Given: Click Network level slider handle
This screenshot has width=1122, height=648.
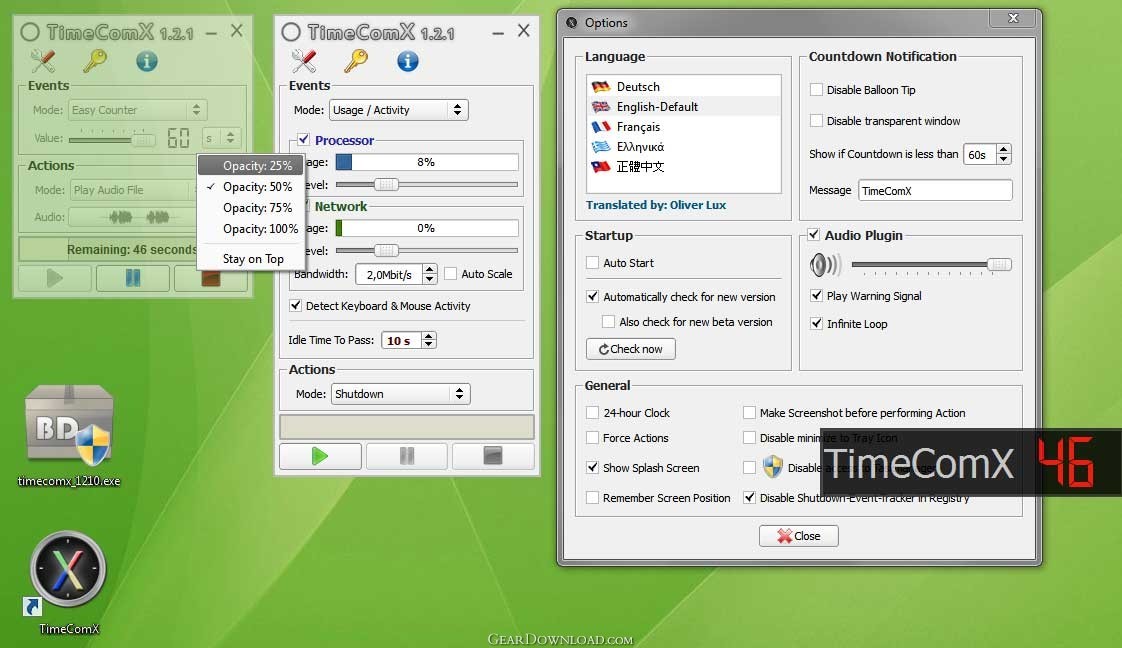Looking at the screenshot, I should click(x=386, y=250).
